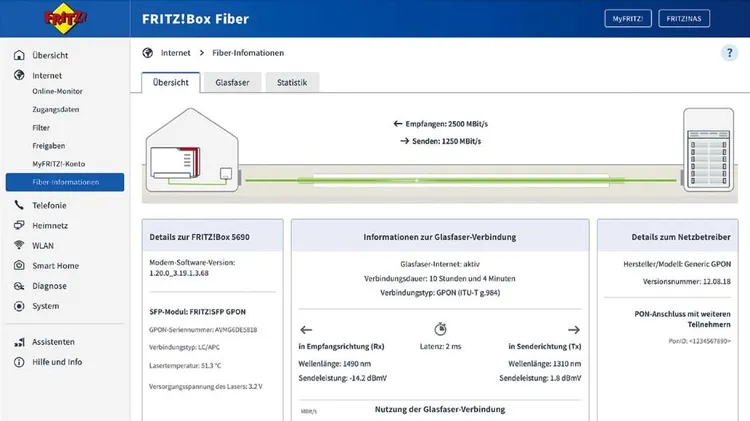Click 'Latenz: 2 ms' text
This screenshot has width=750, height=421.
(441, 346)
